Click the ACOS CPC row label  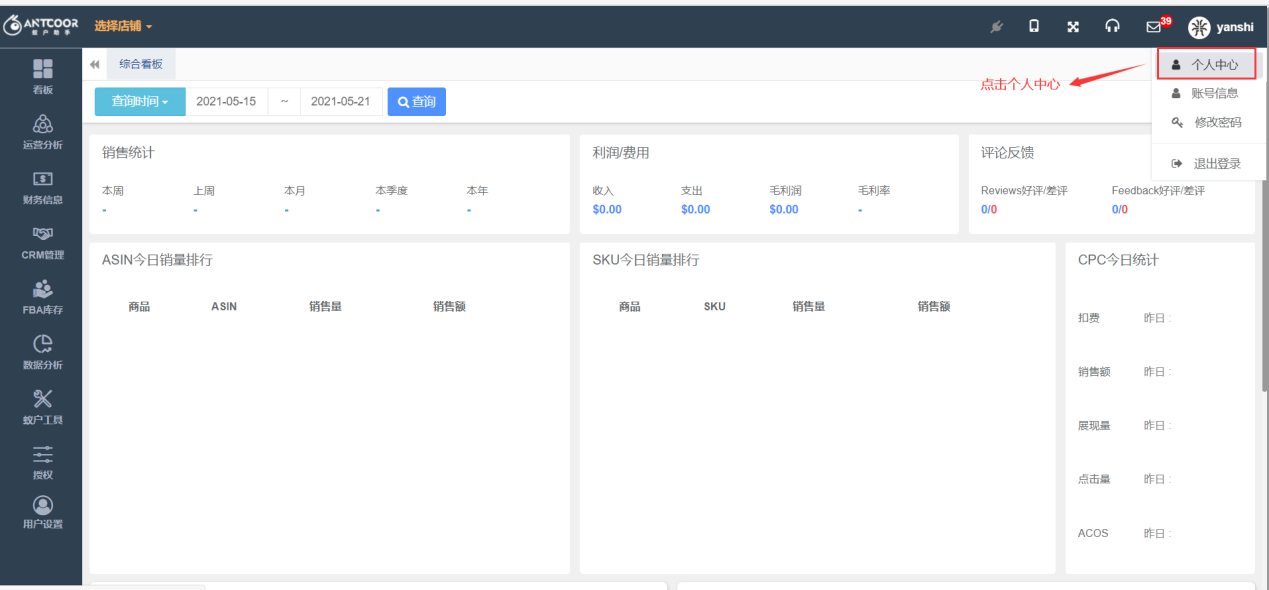tap(1093, 533)
